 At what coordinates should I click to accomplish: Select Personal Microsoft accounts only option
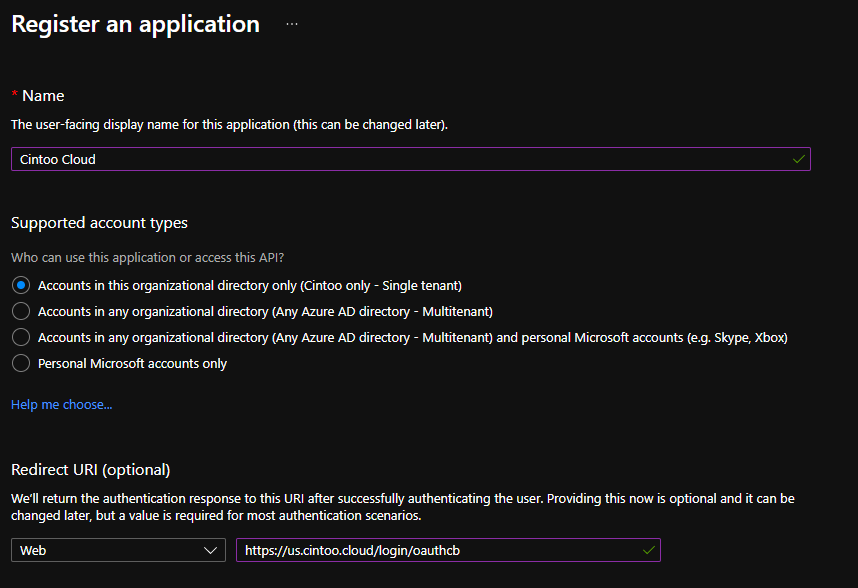coord(21,363)
